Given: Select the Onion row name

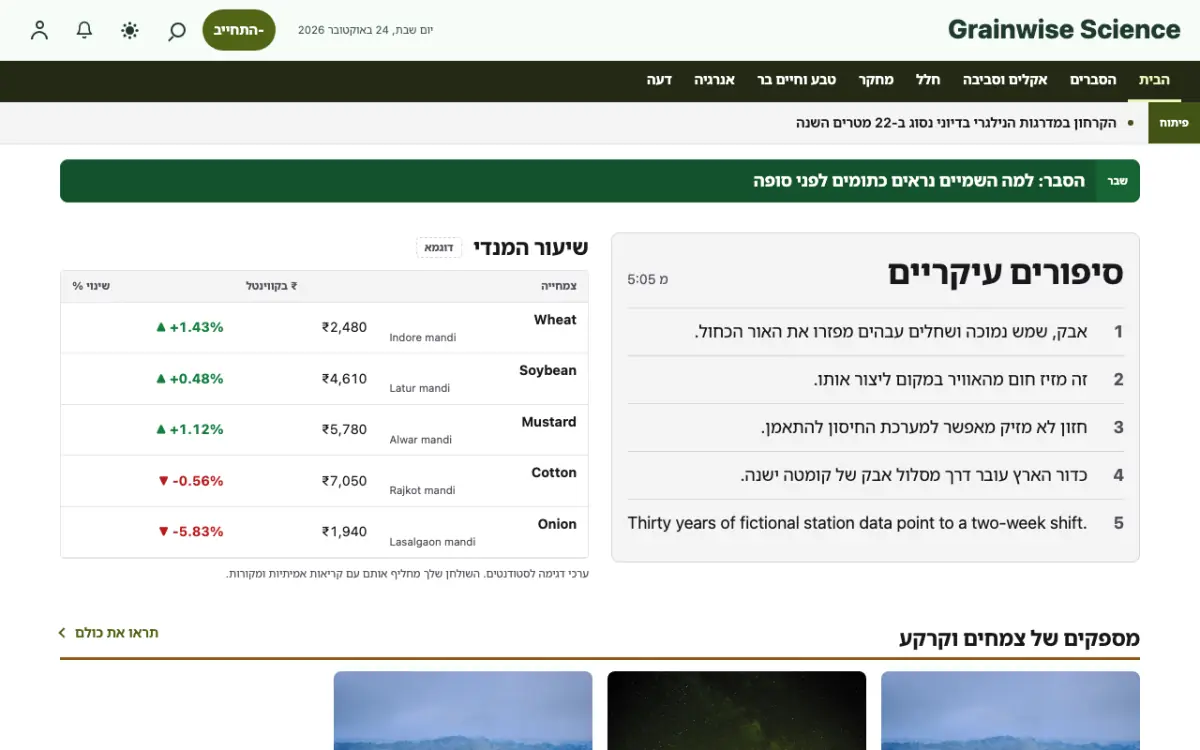Looking at the screenshot, I should 557,524.
